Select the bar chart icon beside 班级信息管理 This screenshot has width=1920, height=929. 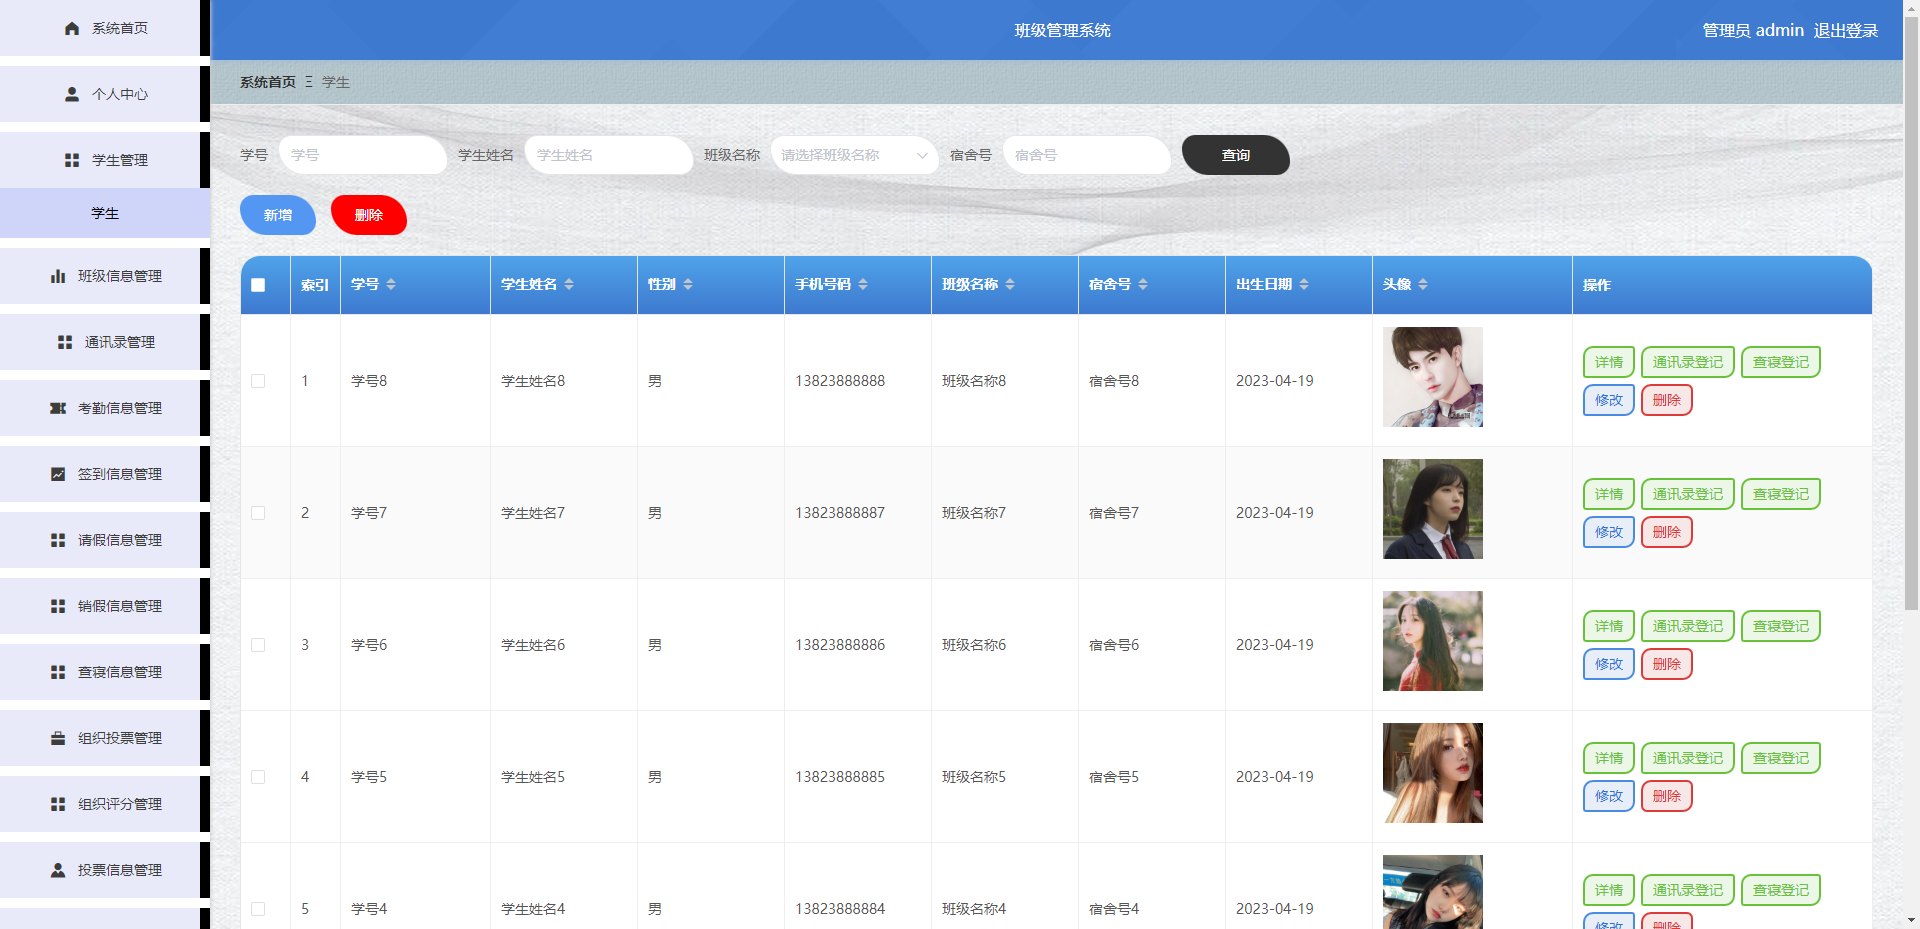click(57, 275)
